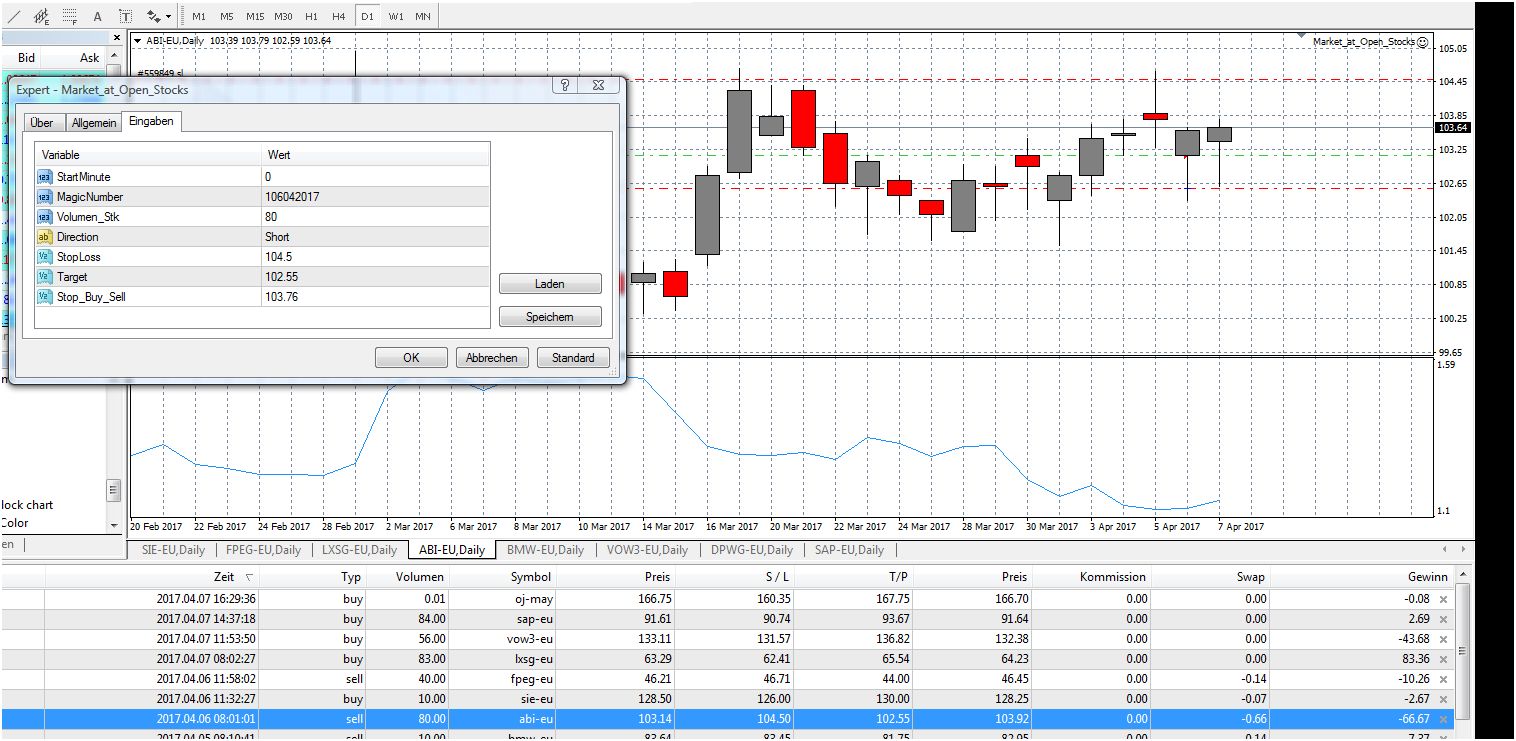Select the equidistant channel tool
The height and width of the screenshot is (741, 1516).
(x=41, y=16)
